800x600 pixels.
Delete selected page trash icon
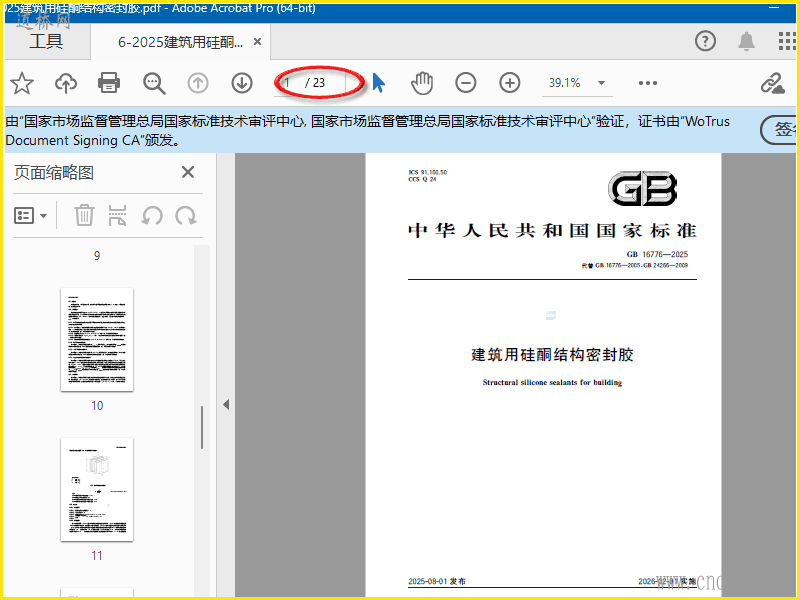tap(84, 215)
